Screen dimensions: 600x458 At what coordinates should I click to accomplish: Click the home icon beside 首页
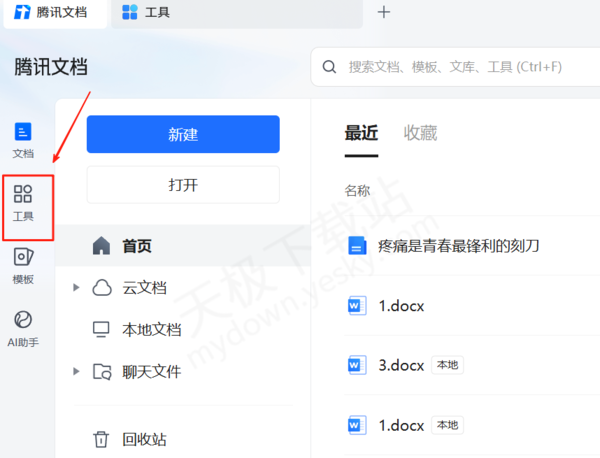click(101, 246)
